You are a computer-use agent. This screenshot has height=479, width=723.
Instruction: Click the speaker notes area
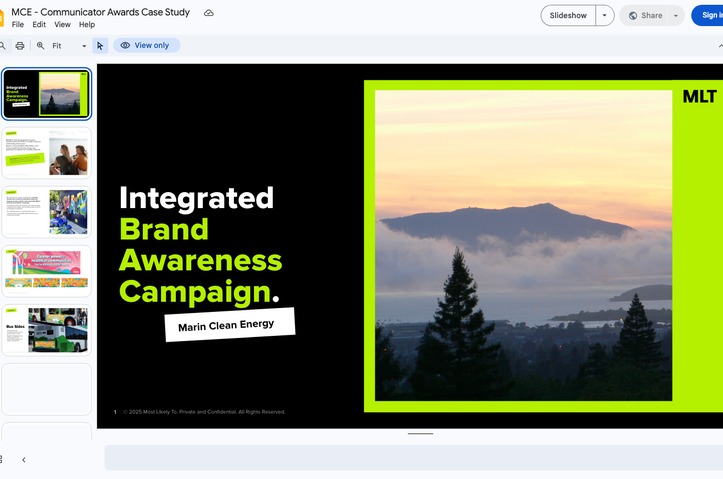(x=414, y=458)
